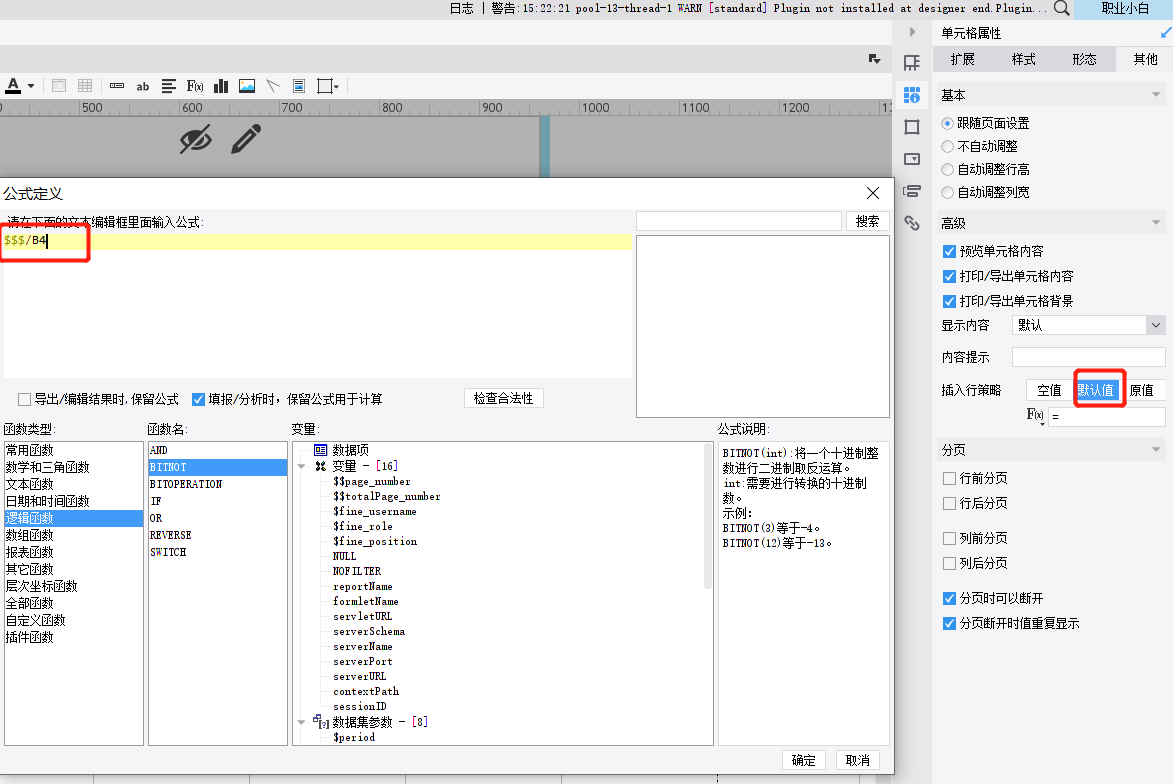The image size is (1173, 784).
Task: Open the hyperlink panel in the right sidebar
Action: point(911,223)
